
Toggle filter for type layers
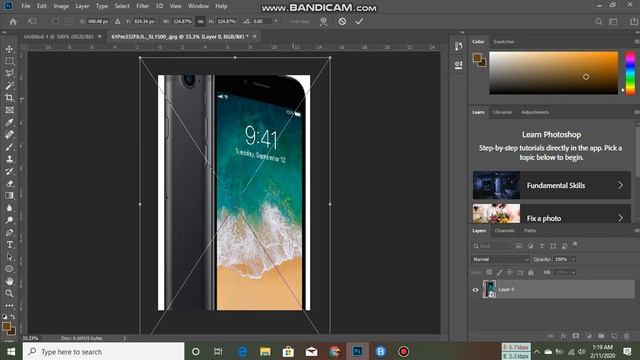point(542,246)
